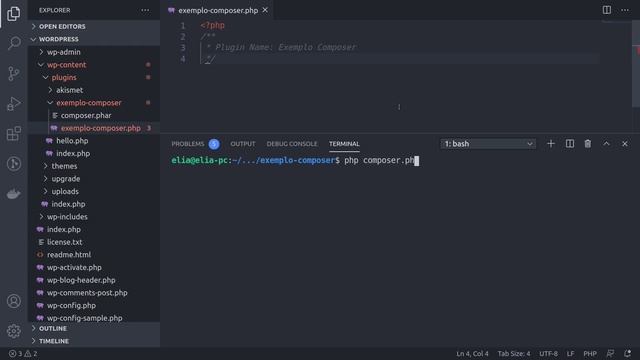Split the editor to the right
Image resolution: width=640 pixels, height=360 pixels.
pos(607,10)
